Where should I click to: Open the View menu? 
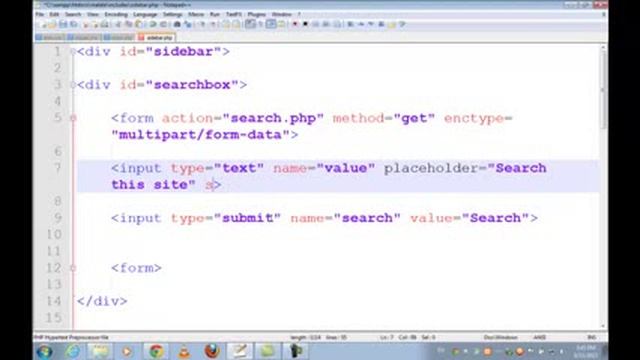(x=93, y=14)
